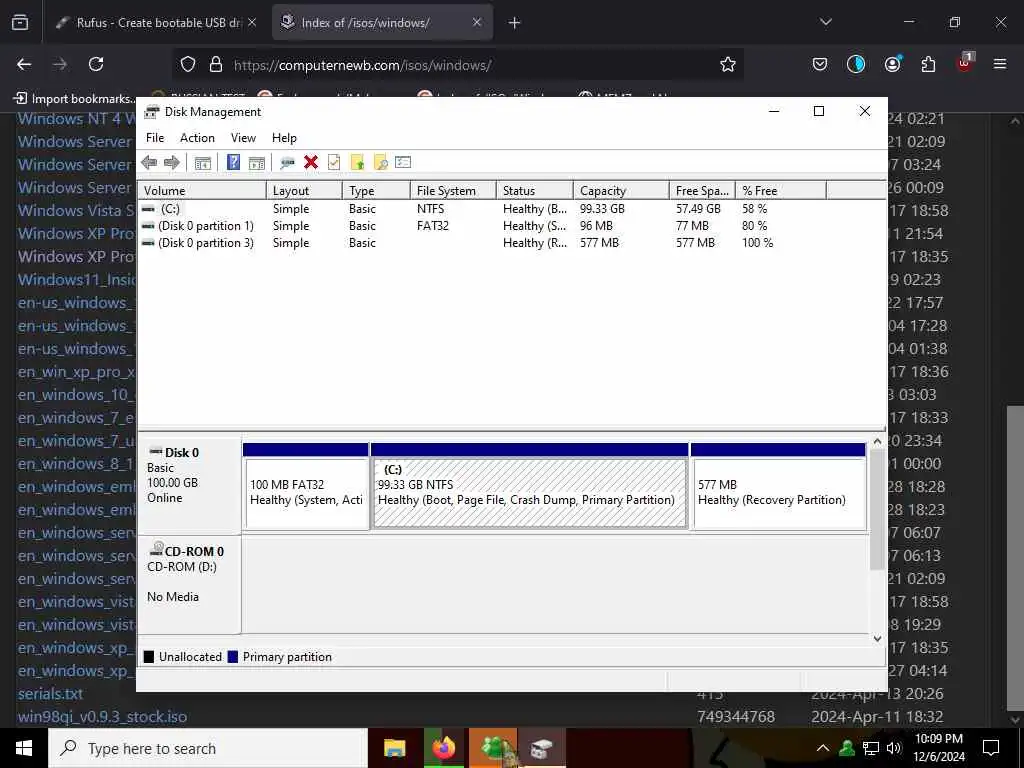Close the Rufus browser tab
Viewport: 1024px width, 768px height.
(x=252, y=22)
